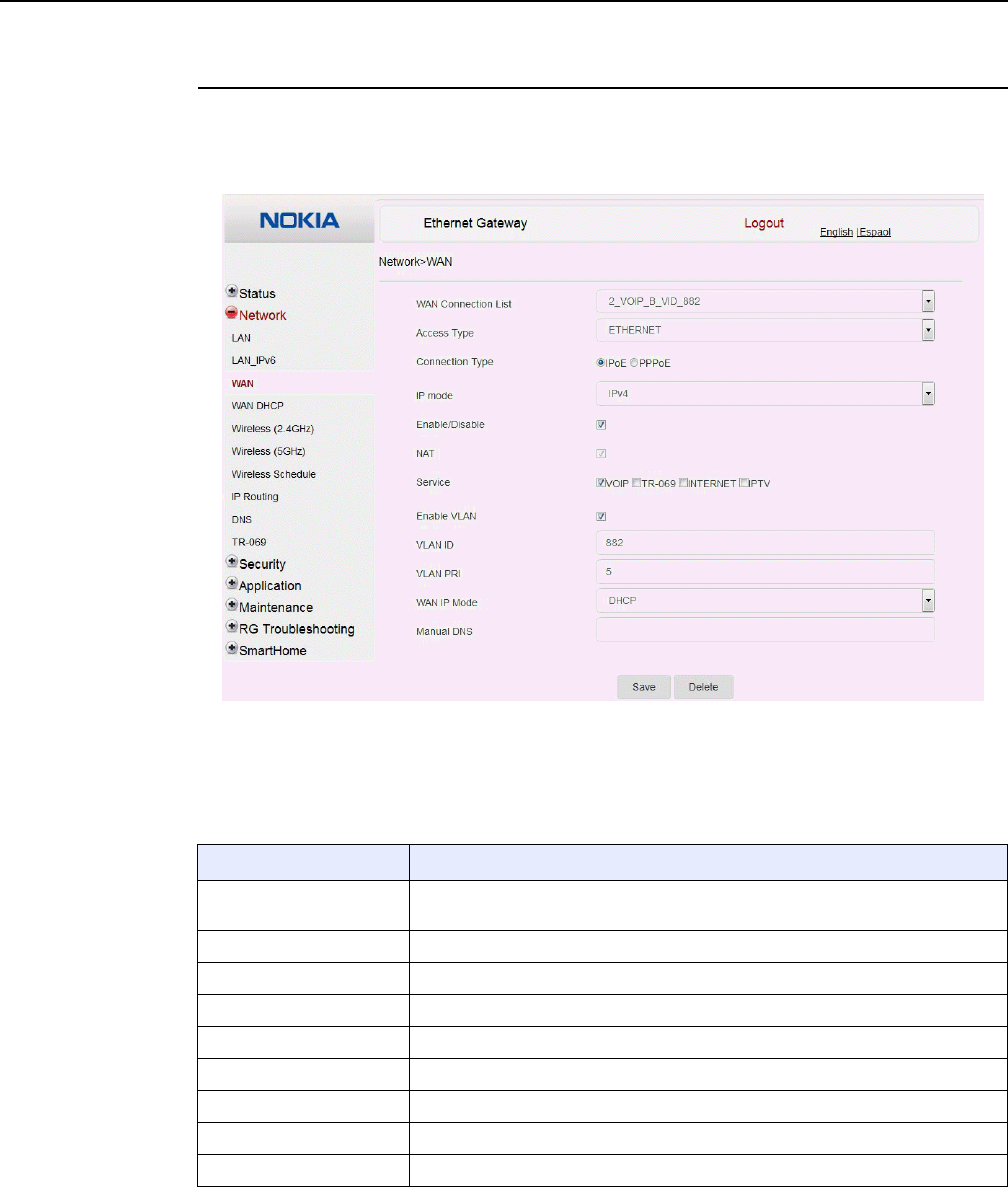1008x1187 pixels.
Task: Click the Logout link
Action: (764, 223)
